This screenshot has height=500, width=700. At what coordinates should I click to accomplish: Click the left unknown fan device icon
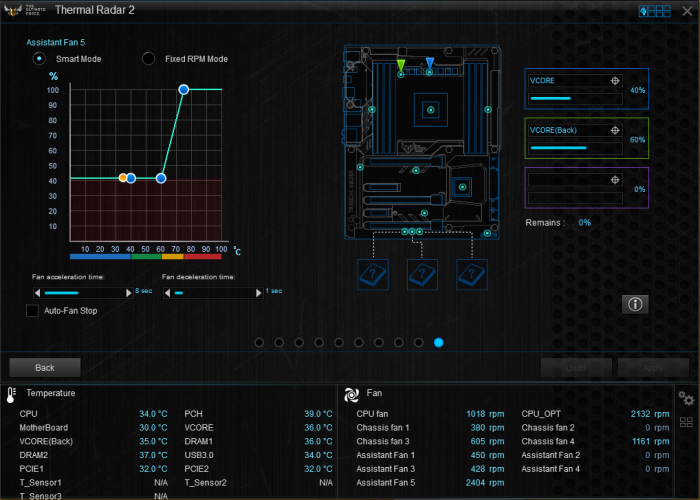coord(373,274)
